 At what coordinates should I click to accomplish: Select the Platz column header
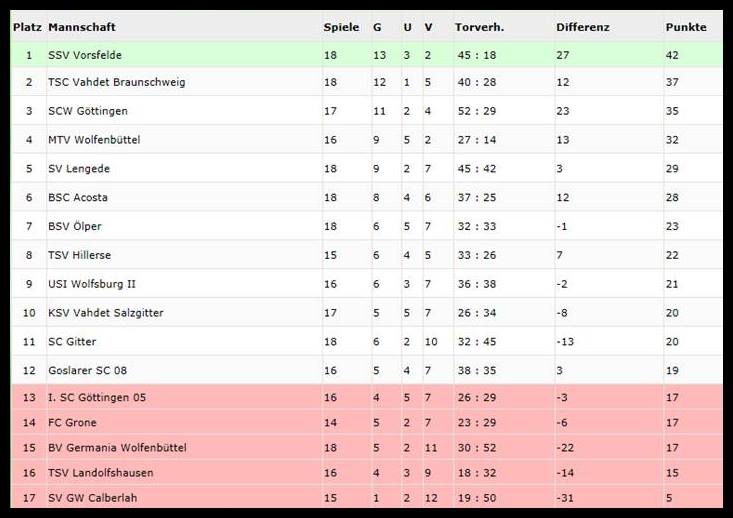(x=27, y=27)
